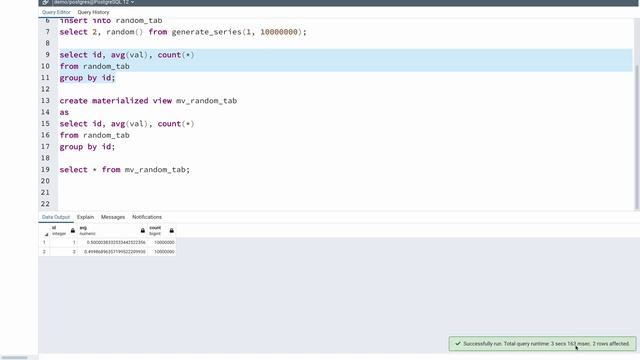Click count cell 10000000 in row 1
This screenshot has width=640, height=360.
pyautogui.click(x=162, y=242)
